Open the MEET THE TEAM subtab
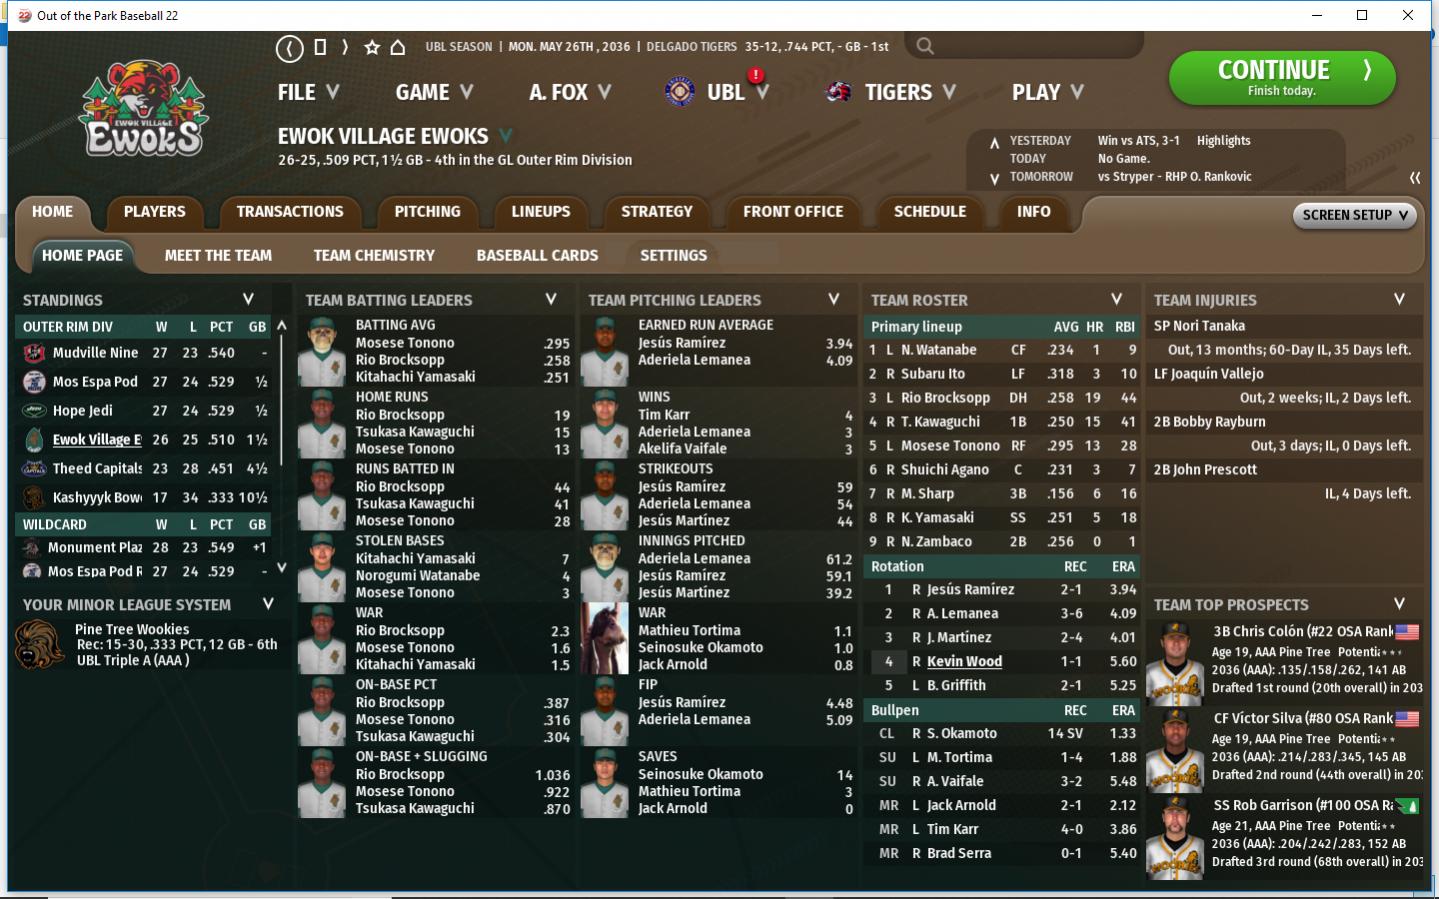This screenshot has height=899, width=1439. click(x=218, y=256)
